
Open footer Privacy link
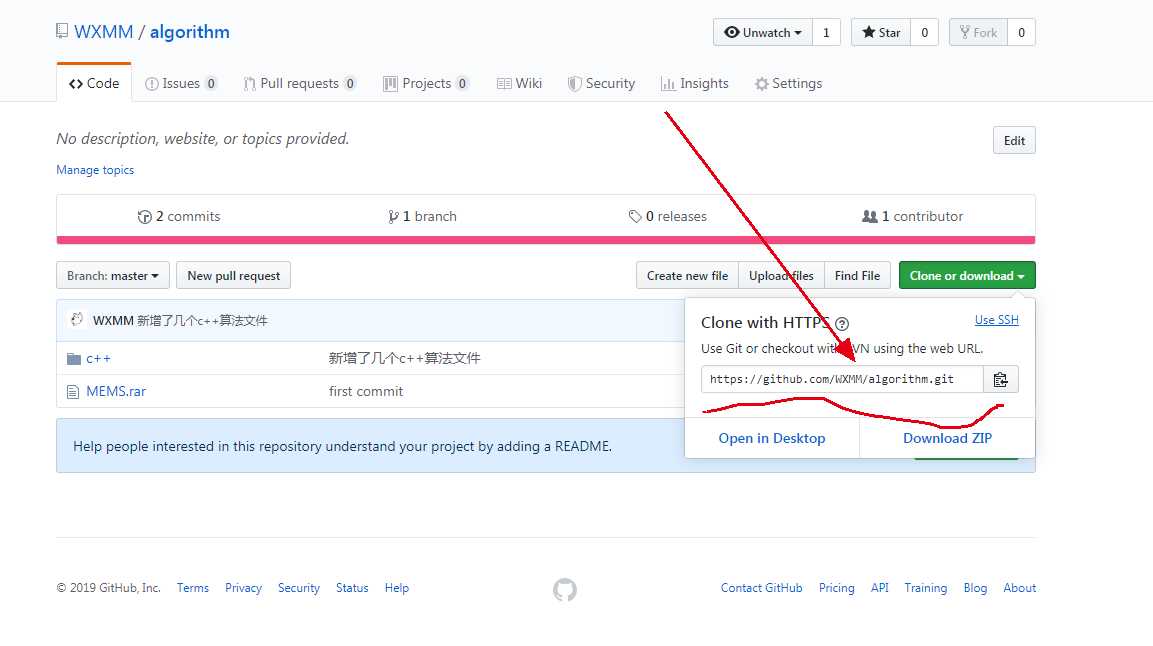tap(243, 588)
